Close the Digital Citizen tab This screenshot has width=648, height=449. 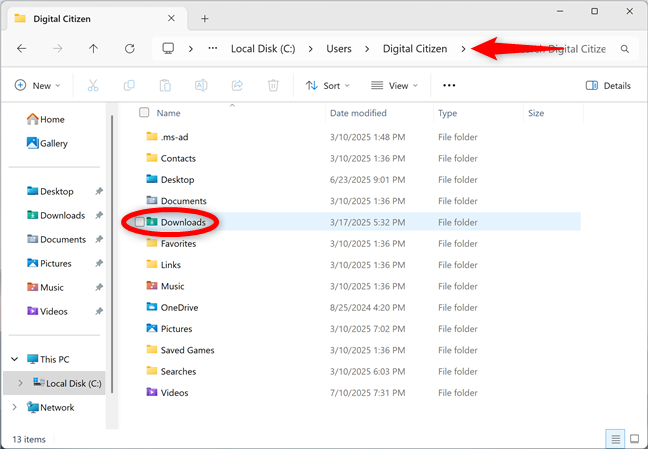(x=171, y=18)
